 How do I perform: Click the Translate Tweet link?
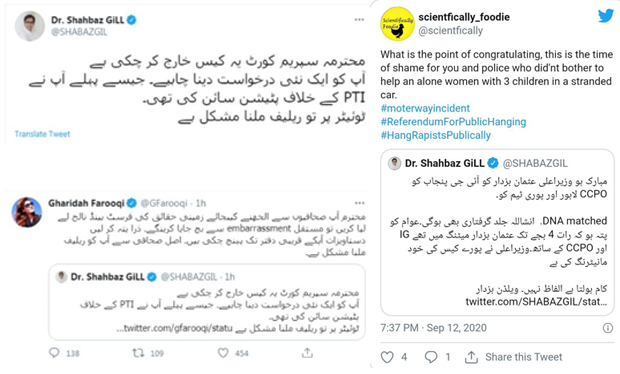coord(42,134)
